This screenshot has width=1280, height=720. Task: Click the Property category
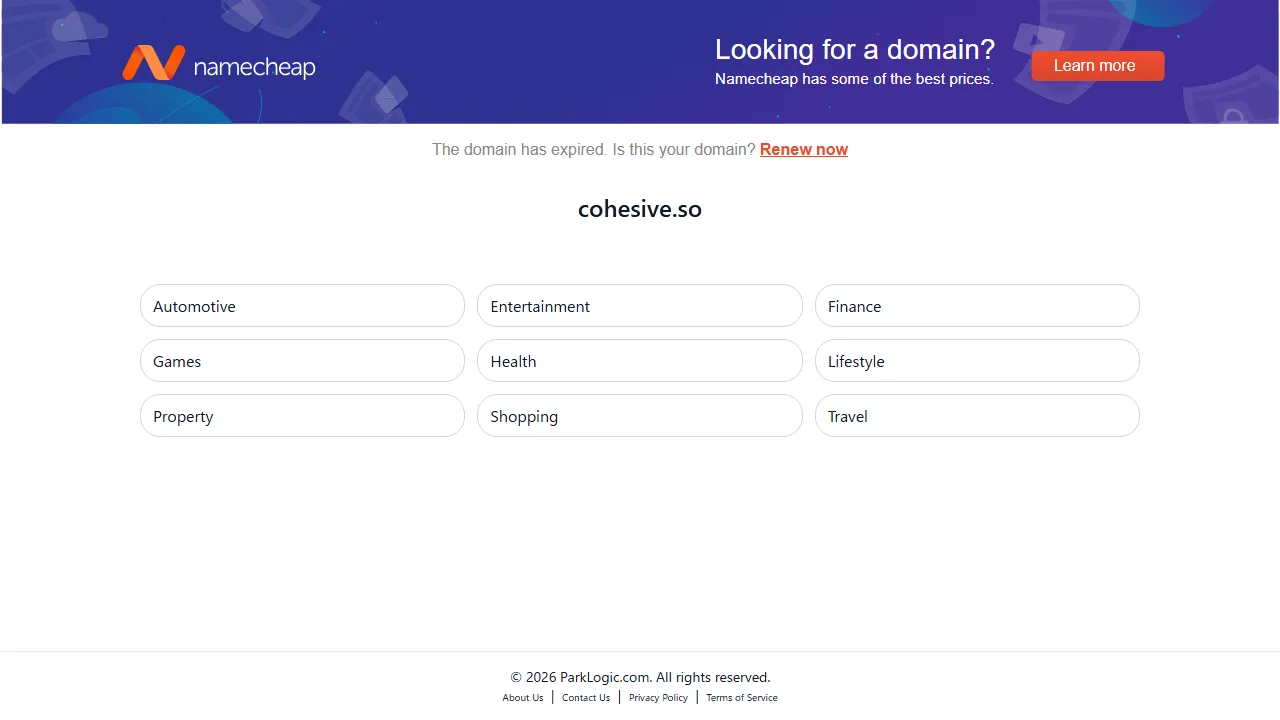point(302,416)
